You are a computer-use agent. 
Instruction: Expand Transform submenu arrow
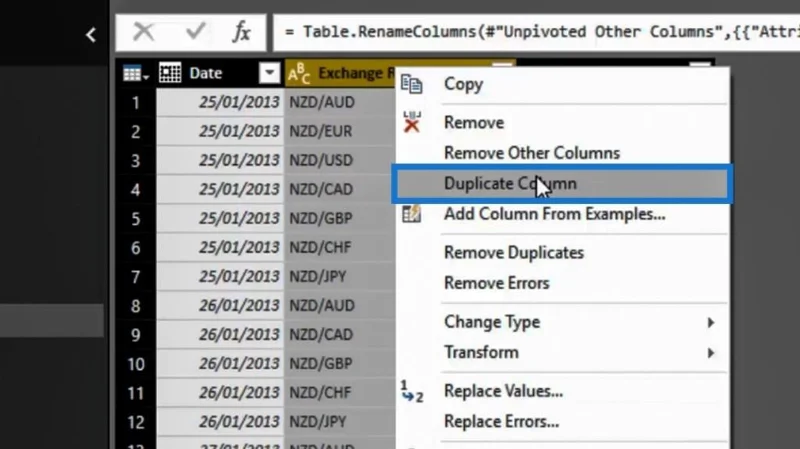pyautogui.click(x=711, y=353)
